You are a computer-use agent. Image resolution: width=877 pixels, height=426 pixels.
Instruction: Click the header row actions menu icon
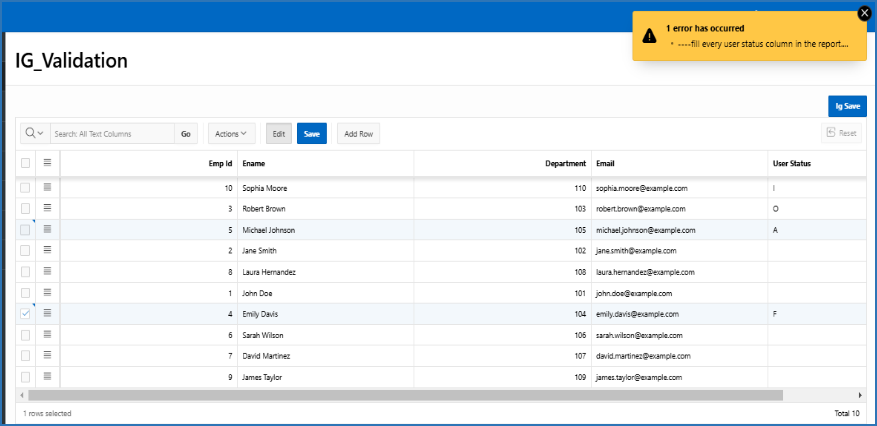tap(47, 163)
